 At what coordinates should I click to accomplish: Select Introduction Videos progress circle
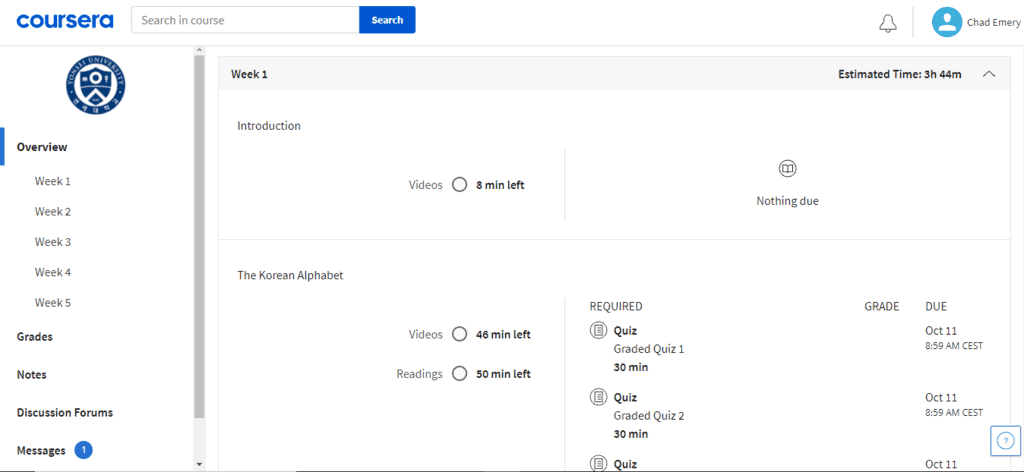(460, 185)
